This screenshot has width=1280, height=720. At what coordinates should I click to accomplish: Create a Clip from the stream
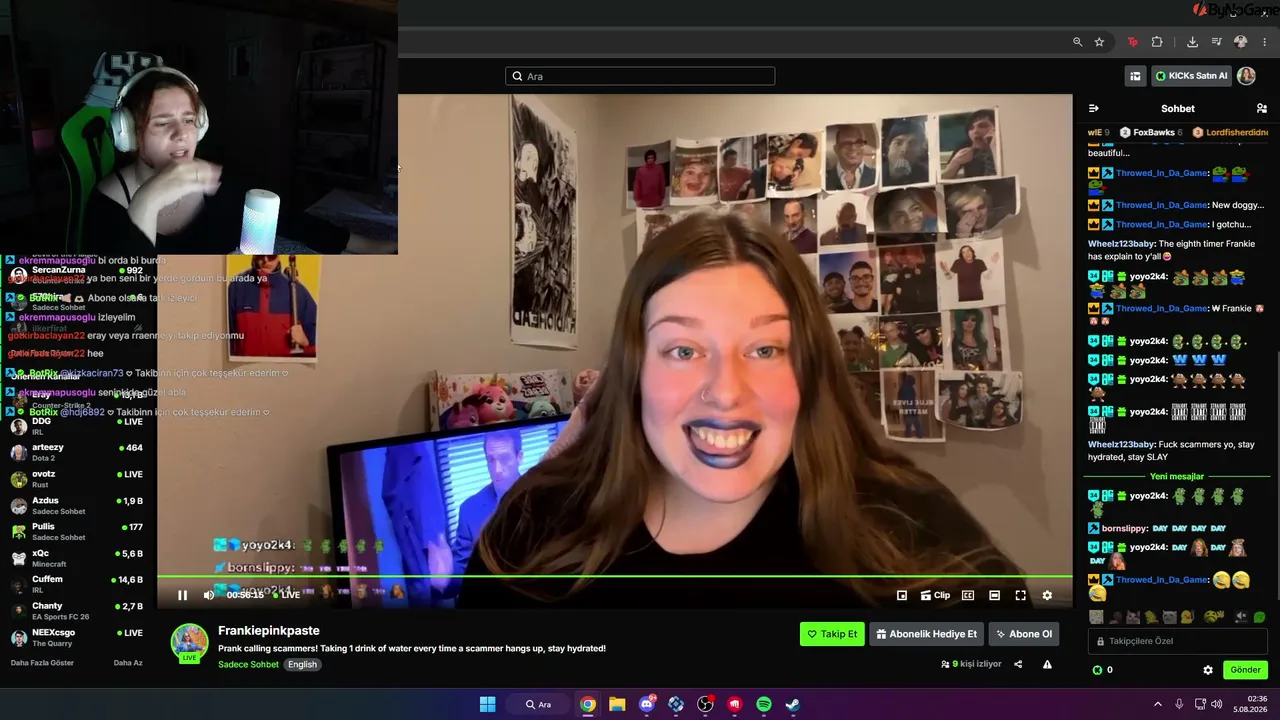(x=935, y=595)
